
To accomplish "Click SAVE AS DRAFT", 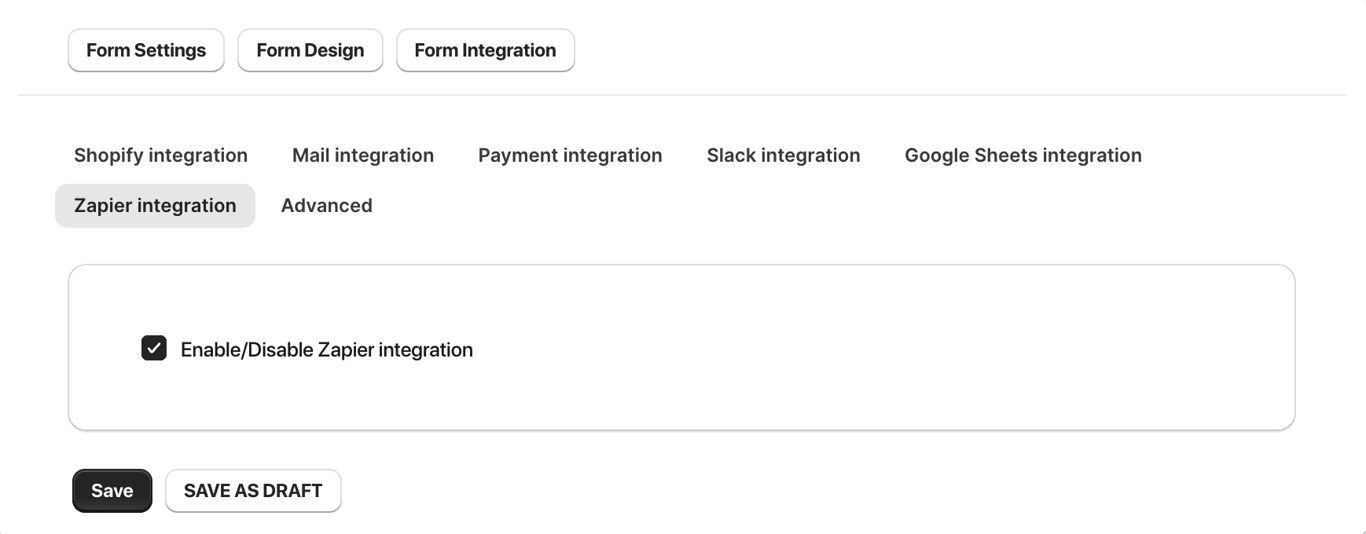I will pyautogui.click(x=253, y=490).
